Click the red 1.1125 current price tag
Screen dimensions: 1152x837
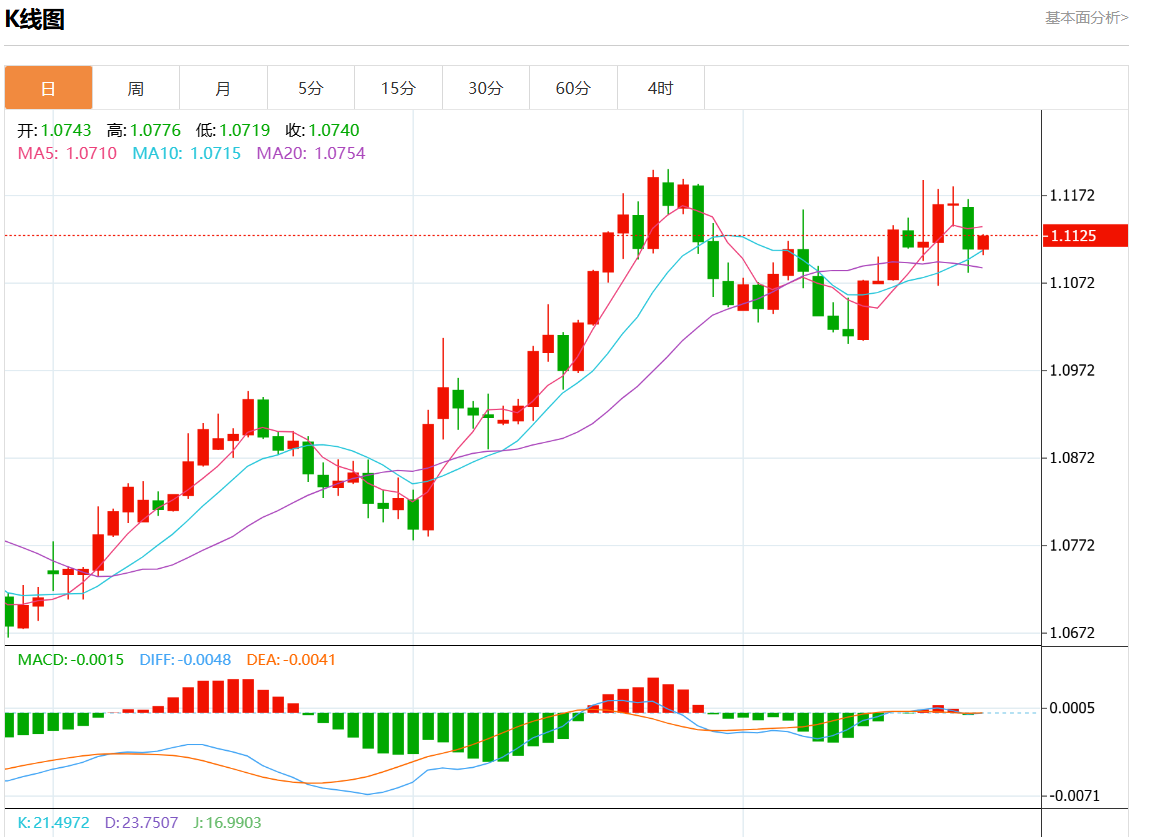pos(1085,236)
